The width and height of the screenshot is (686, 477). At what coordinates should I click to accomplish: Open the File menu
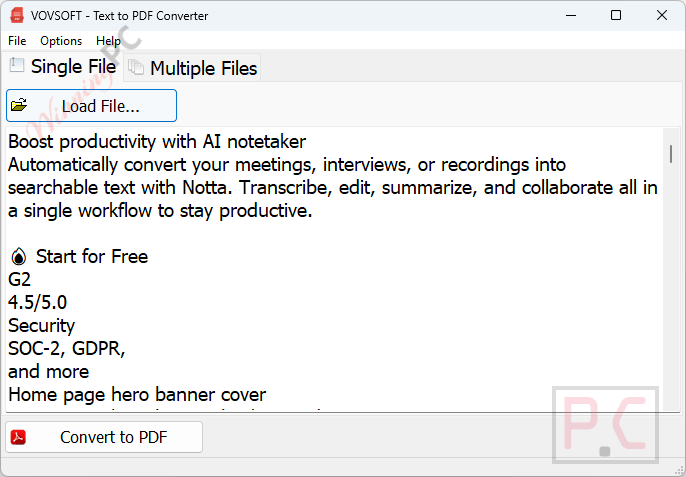(17, 41)
